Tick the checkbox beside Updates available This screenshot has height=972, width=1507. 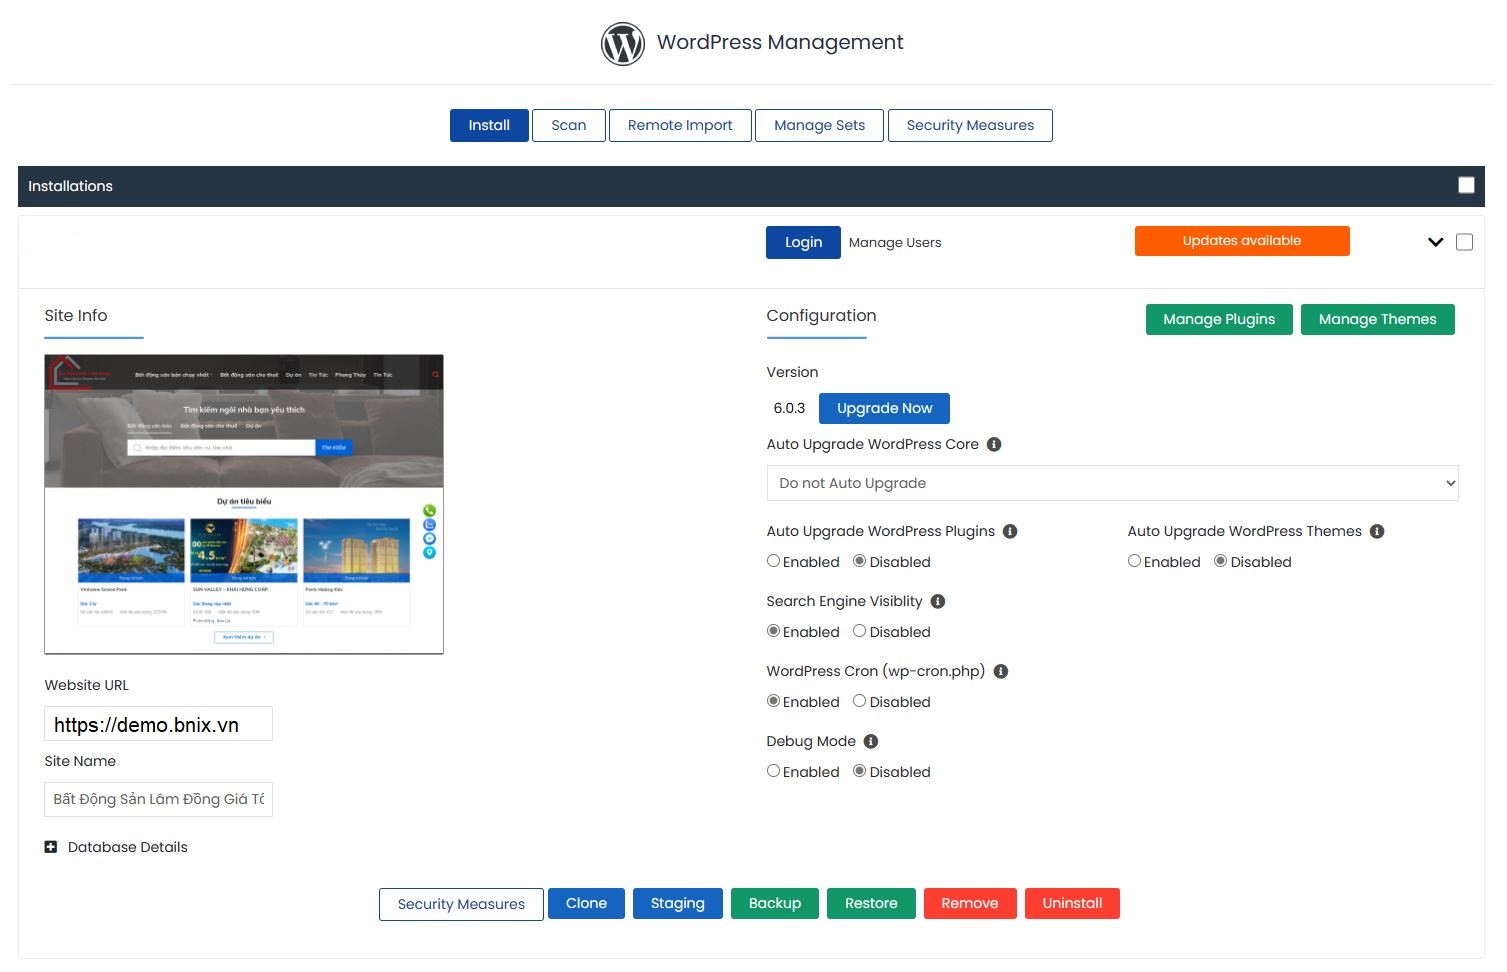pos(1464,242)
